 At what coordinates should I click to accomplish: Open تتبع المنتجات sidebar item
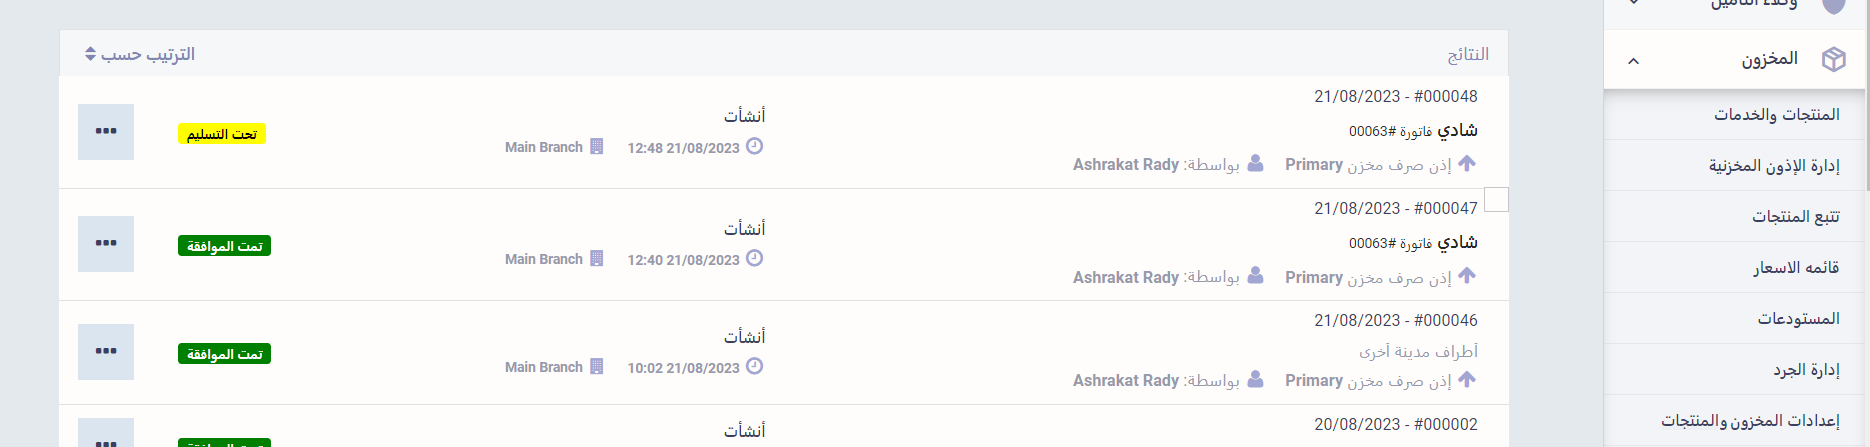click(x=1795, y=216)
